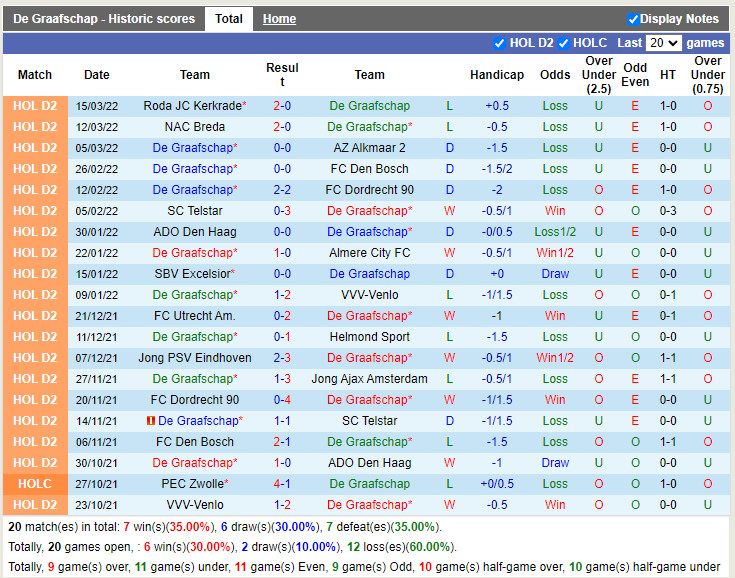Click the Draw odds on 15/01/22 row

coord(555,274)
